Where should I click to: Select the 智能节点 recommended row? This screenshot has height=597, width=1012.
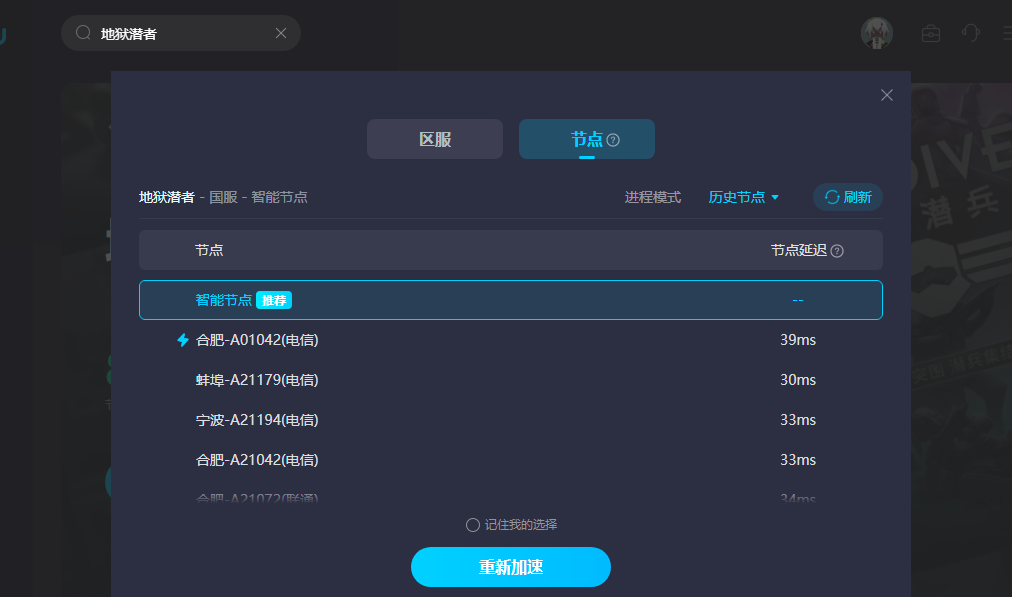(x=511, y=300)
